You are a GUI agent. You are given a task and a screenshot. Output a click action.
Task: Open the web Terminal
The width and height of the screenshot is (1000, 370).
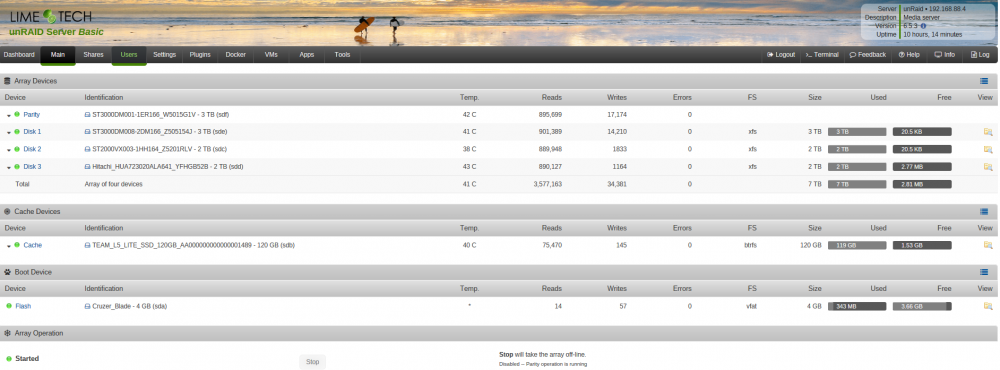pos(822,55)
